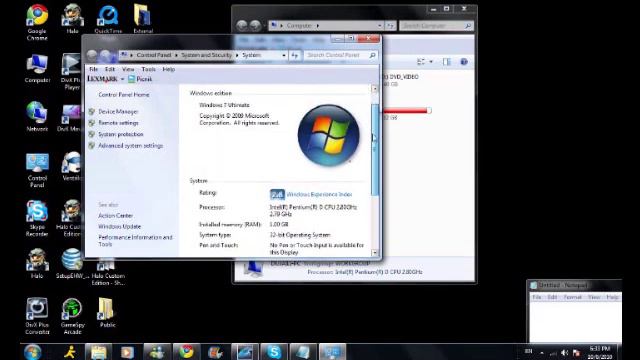Viewport: 640px width, 360px height.
Task: Click the Windows Start orb
Action: (x=33, y=352)
